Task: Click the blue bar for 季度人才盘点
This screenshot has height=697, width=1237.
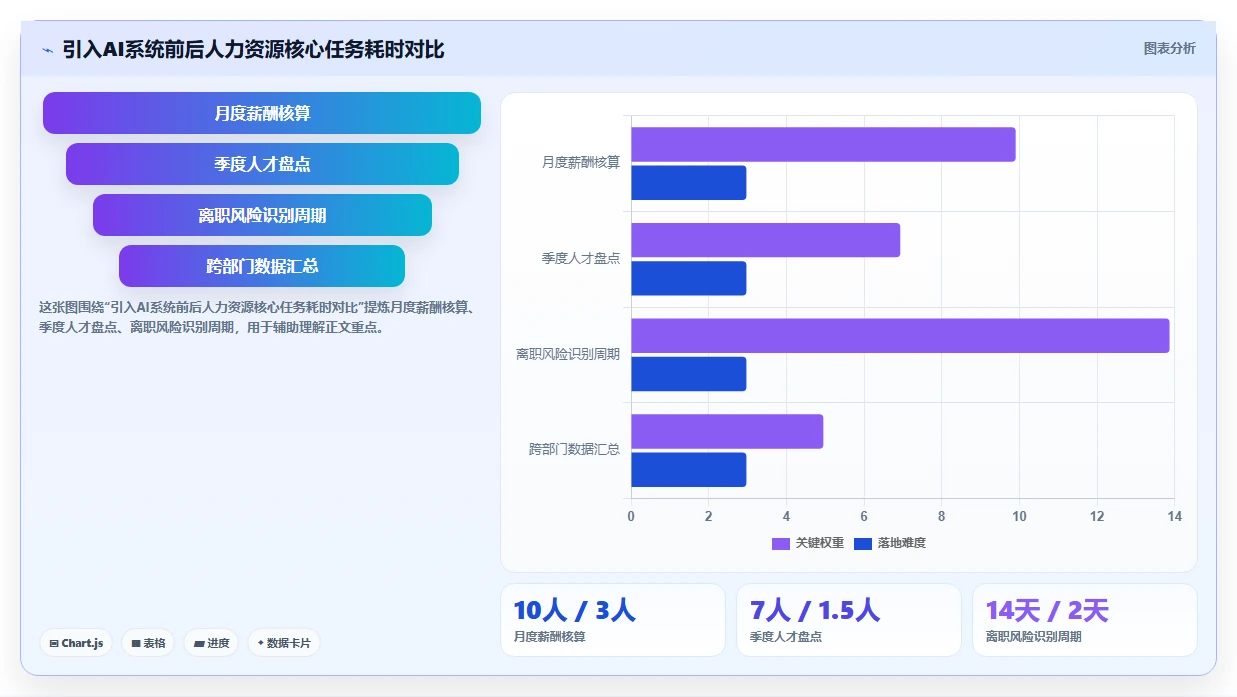Action: click(688, 278)
